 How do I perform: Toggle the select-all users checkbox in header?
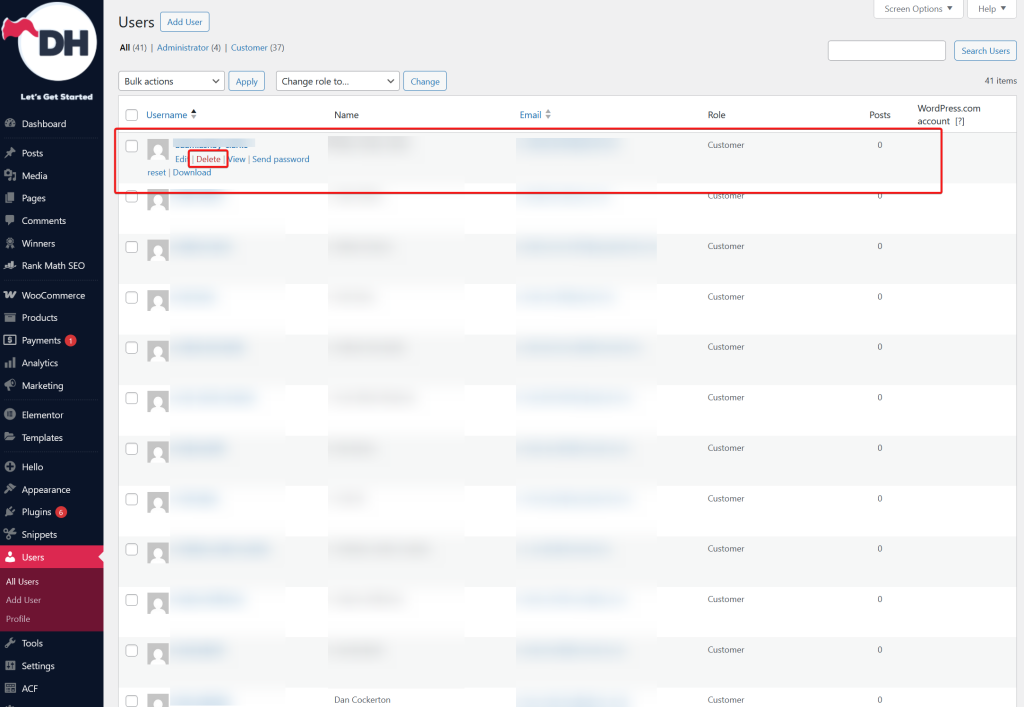[x=131, y=115]
